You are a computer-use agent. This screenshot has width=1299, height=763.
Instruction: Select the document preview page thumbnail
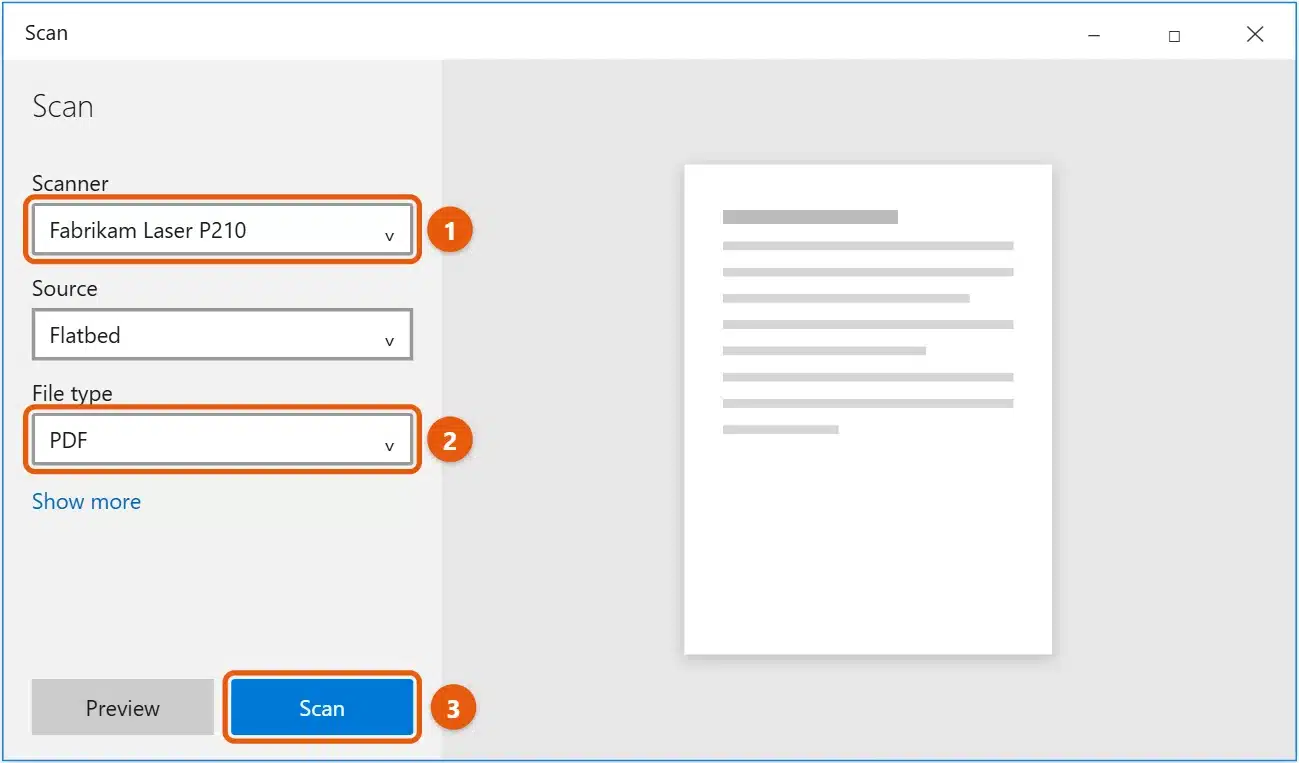tap(868, 409)
